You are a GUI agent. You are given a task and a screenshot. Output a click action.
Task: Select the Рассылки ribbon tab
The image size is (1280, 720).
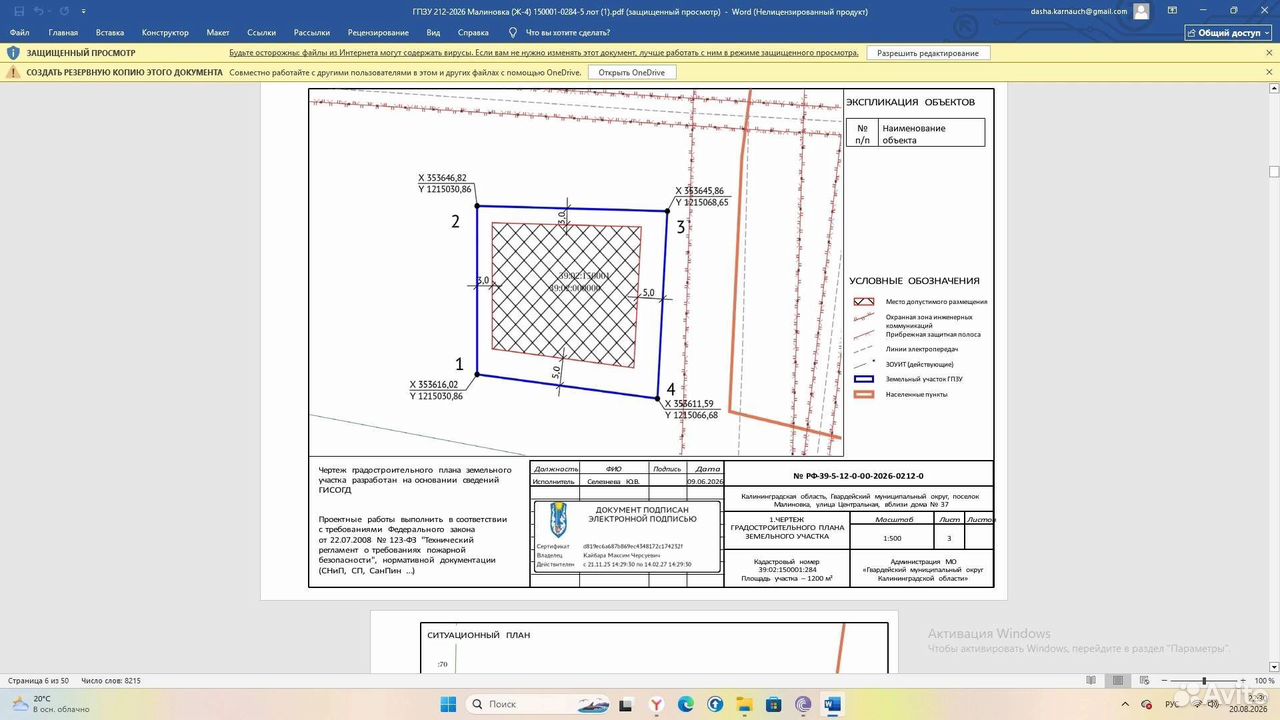point(312,32)
